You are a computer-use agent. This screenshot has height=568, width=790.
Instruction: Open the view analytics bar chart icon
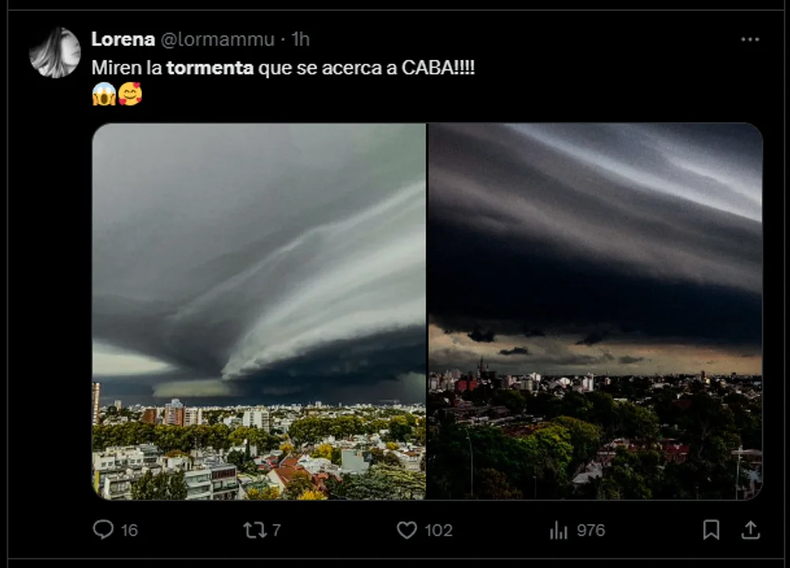click(558, 530)
